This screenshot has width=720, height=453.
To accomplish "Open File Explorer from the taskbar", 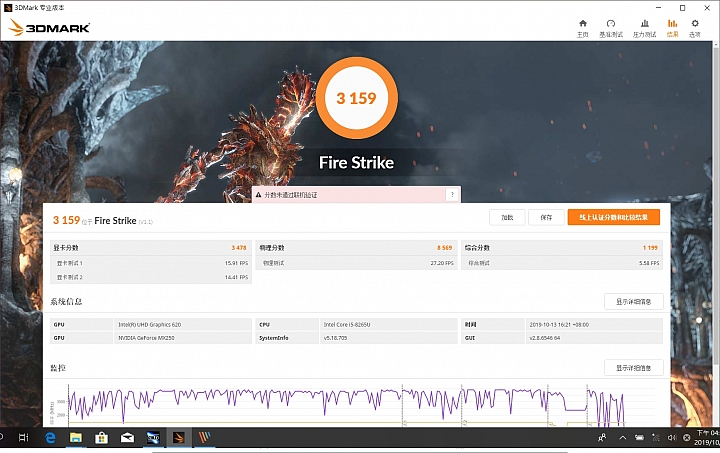I will coord(76,437).
